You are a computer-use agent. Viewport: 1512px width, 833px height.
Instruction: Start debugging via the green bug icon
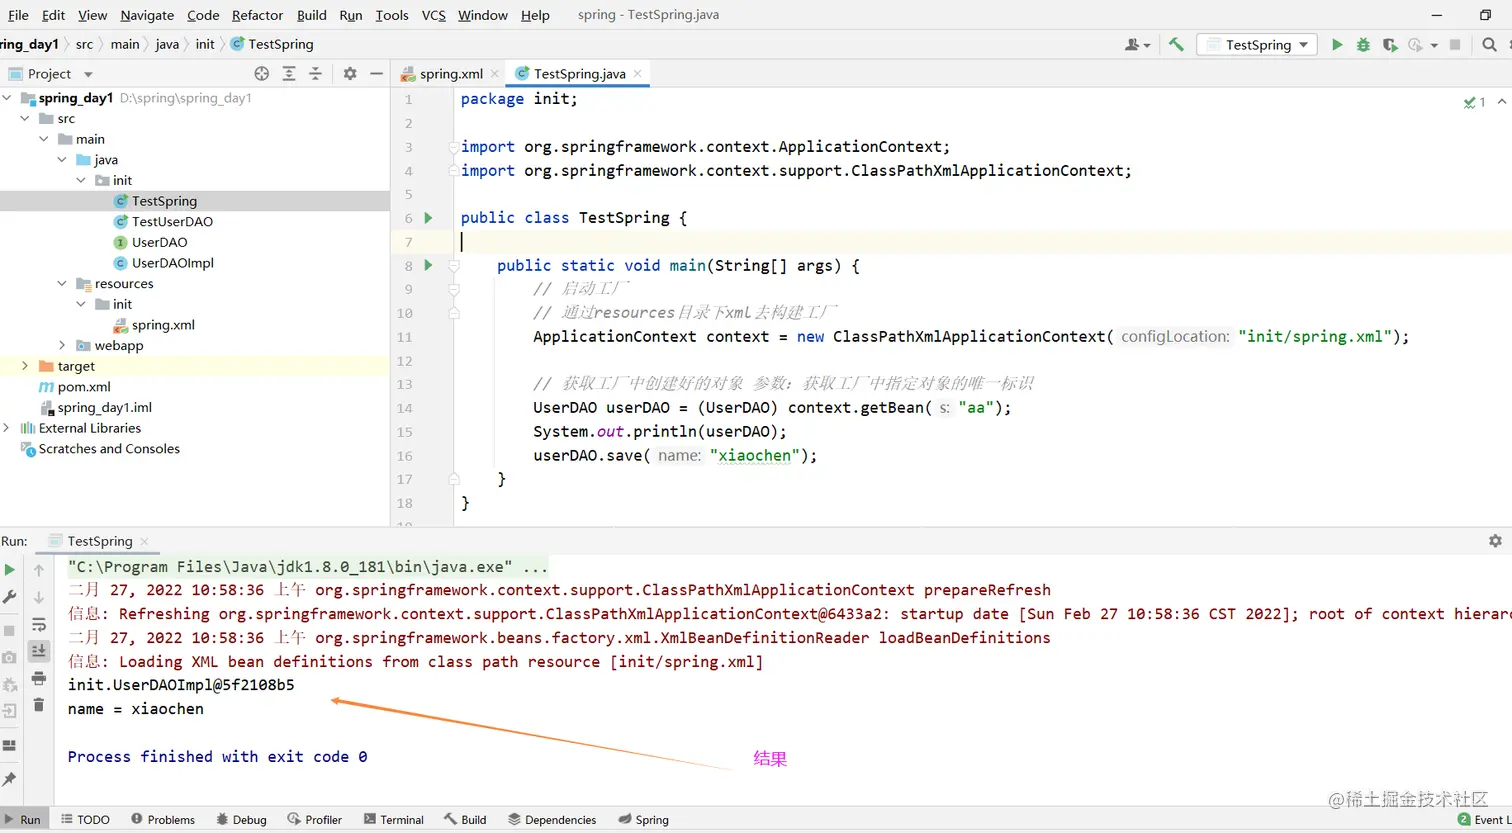pos(1363,44)
